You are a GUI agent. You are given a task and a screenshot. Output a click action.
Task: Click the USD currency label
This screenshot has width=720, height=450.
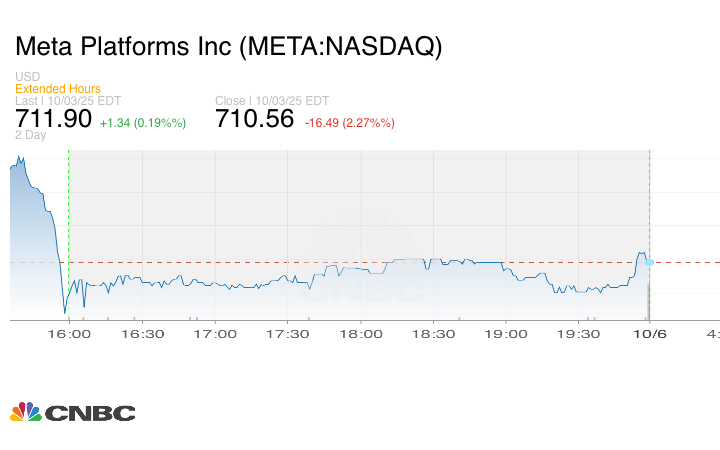coord(27,77)
